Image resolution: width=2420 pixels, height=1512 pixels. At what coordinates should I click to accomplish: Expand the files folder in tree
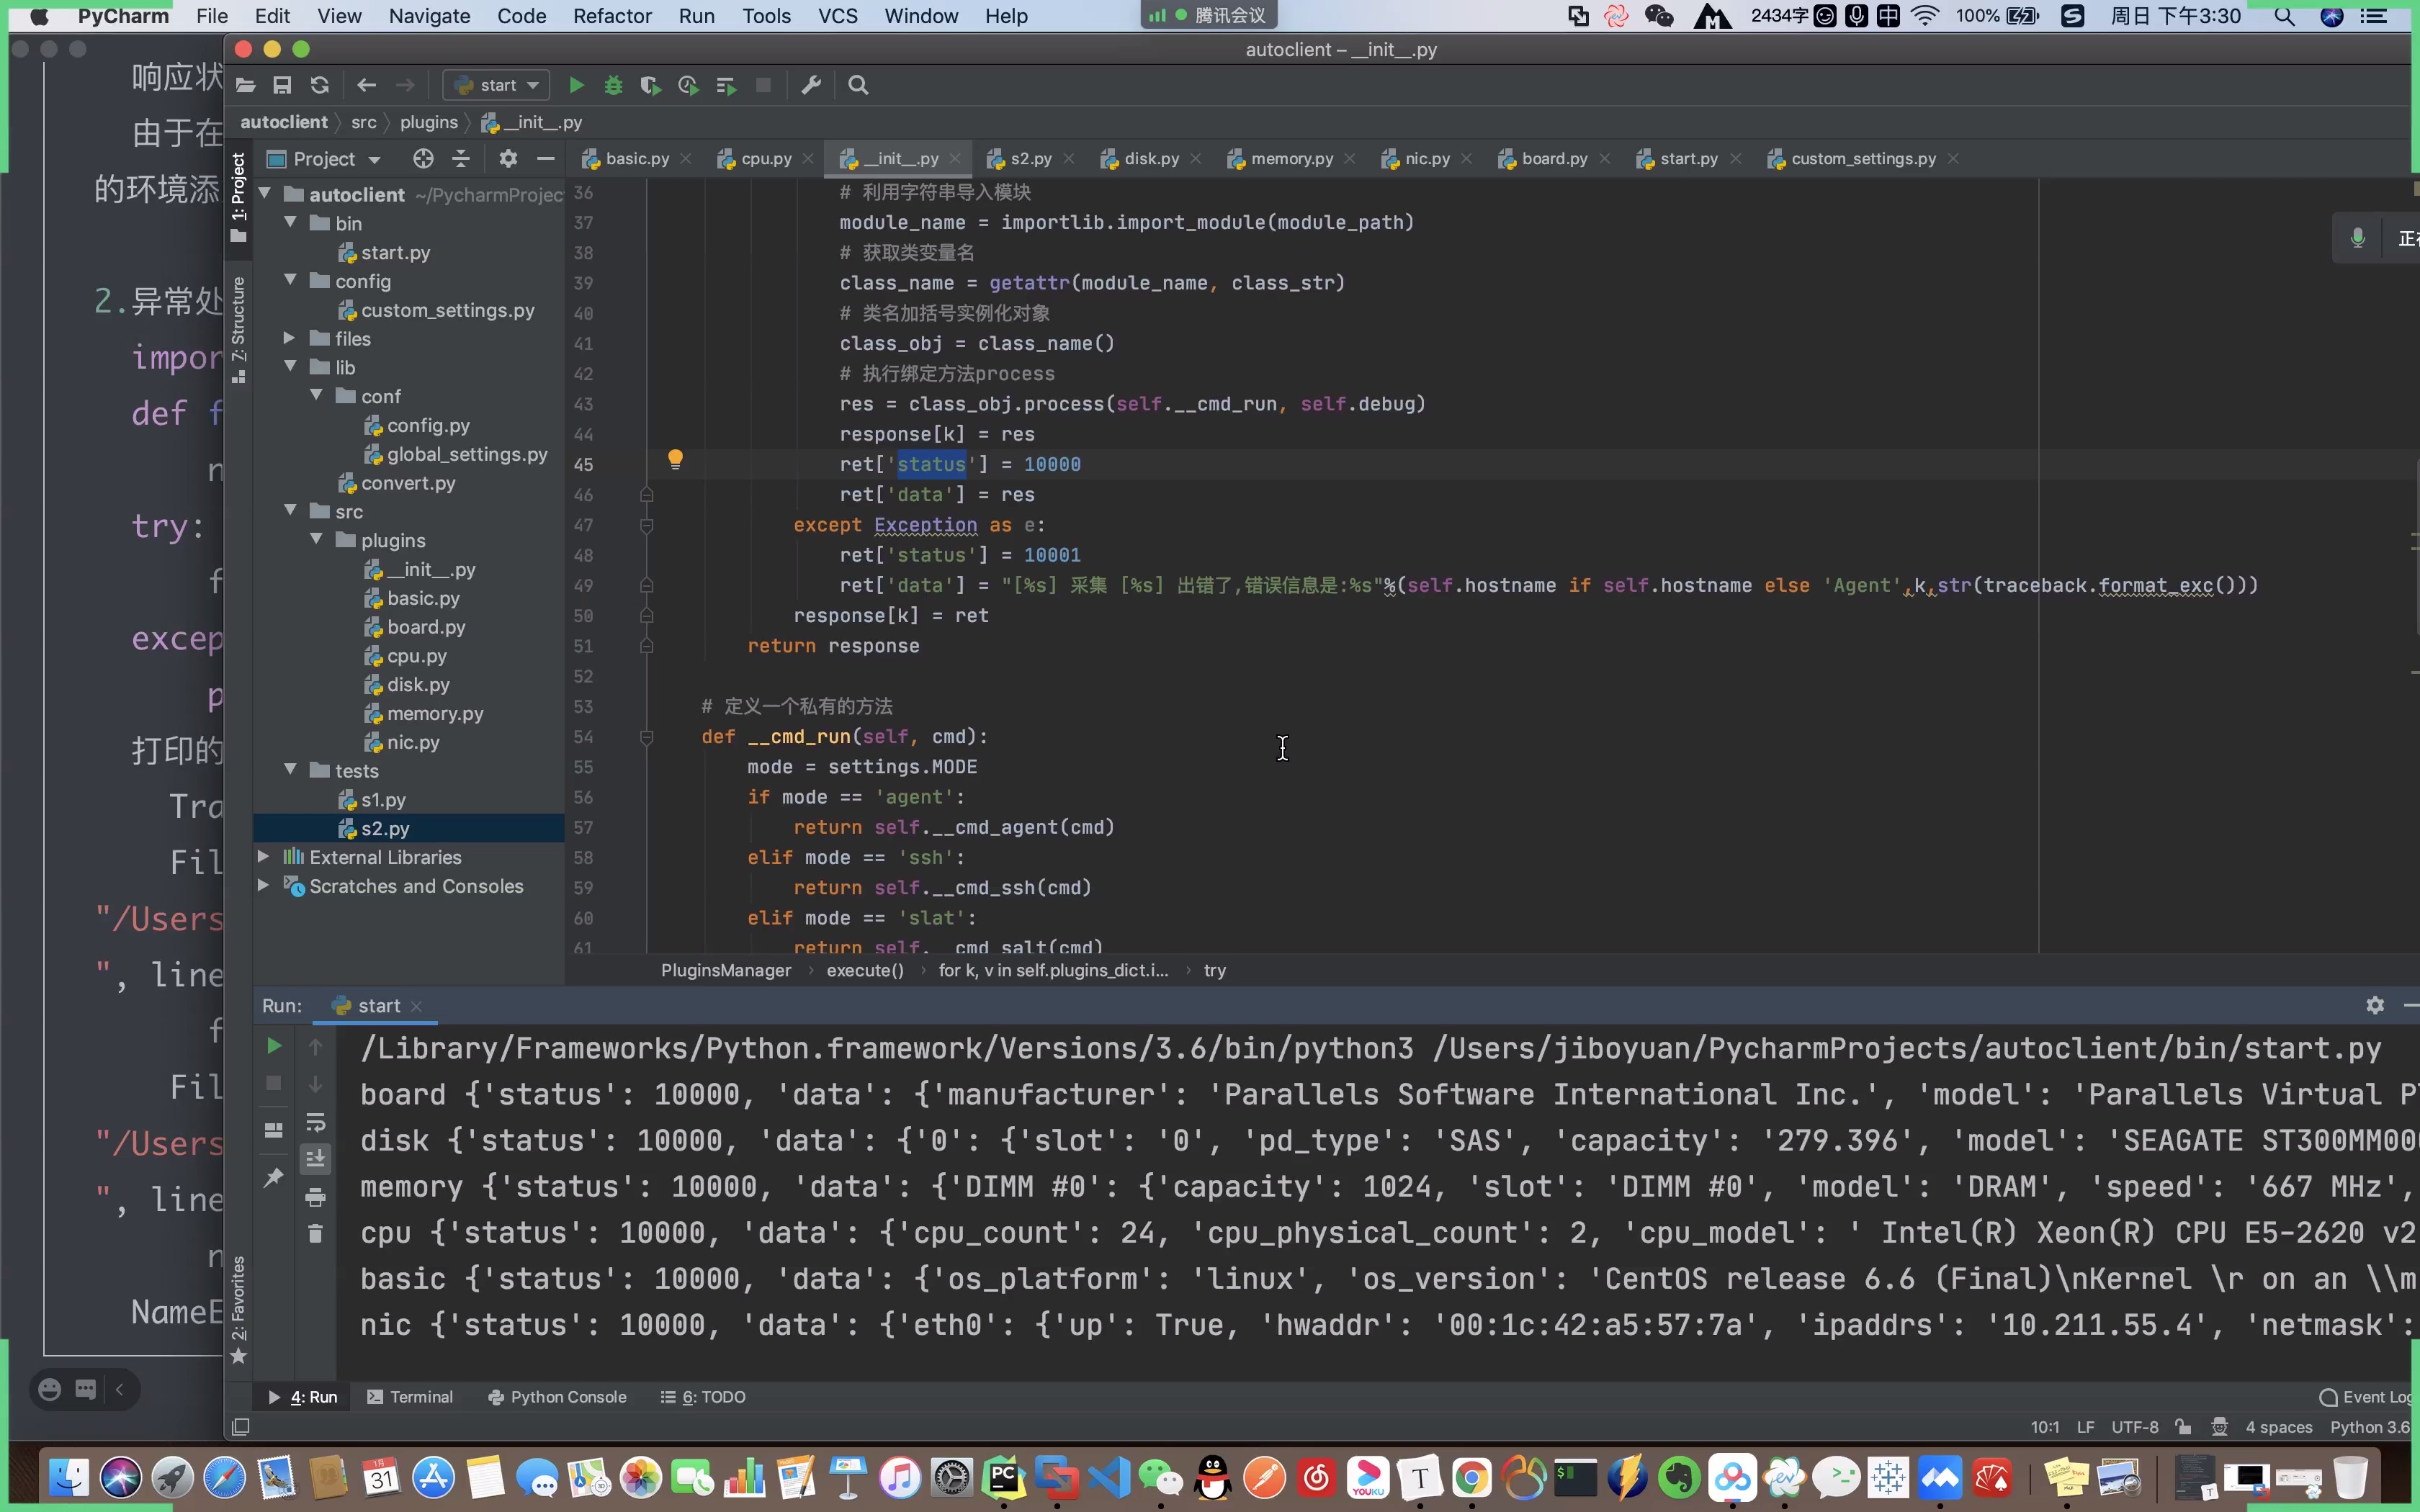tap(289, 339)
